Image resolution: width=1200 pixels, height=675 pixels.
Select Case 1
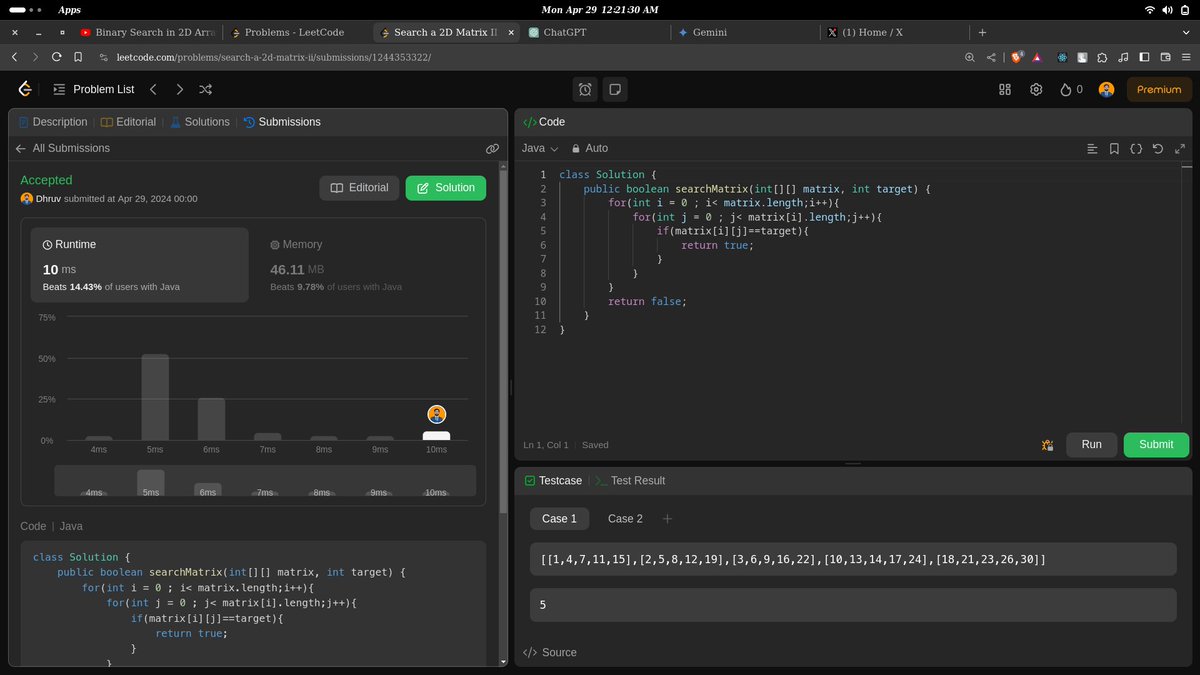click(559, 519)
